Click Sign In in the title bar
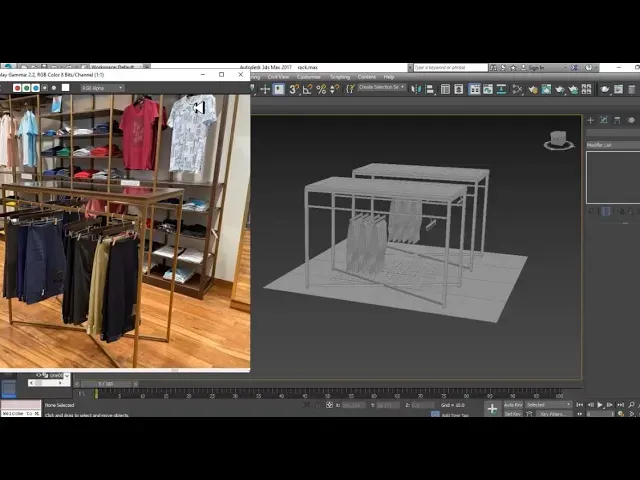The height and width of the screenshot is (480, 640). [x=536, y=68]
